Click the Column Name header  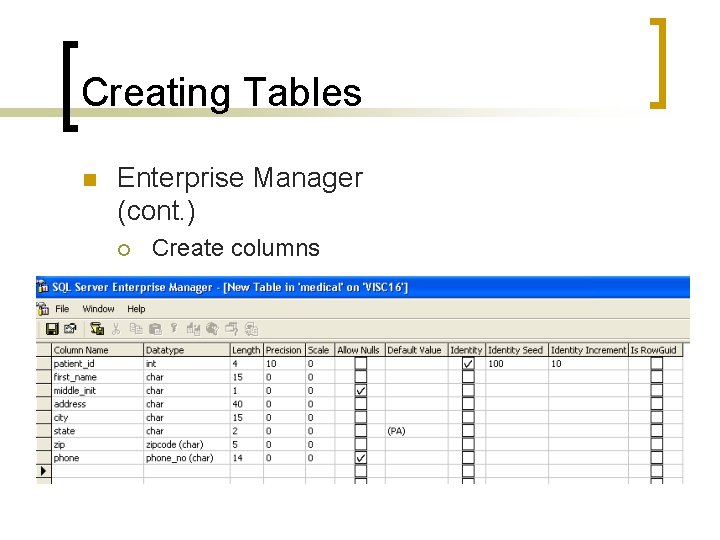[x=81, y=350]
